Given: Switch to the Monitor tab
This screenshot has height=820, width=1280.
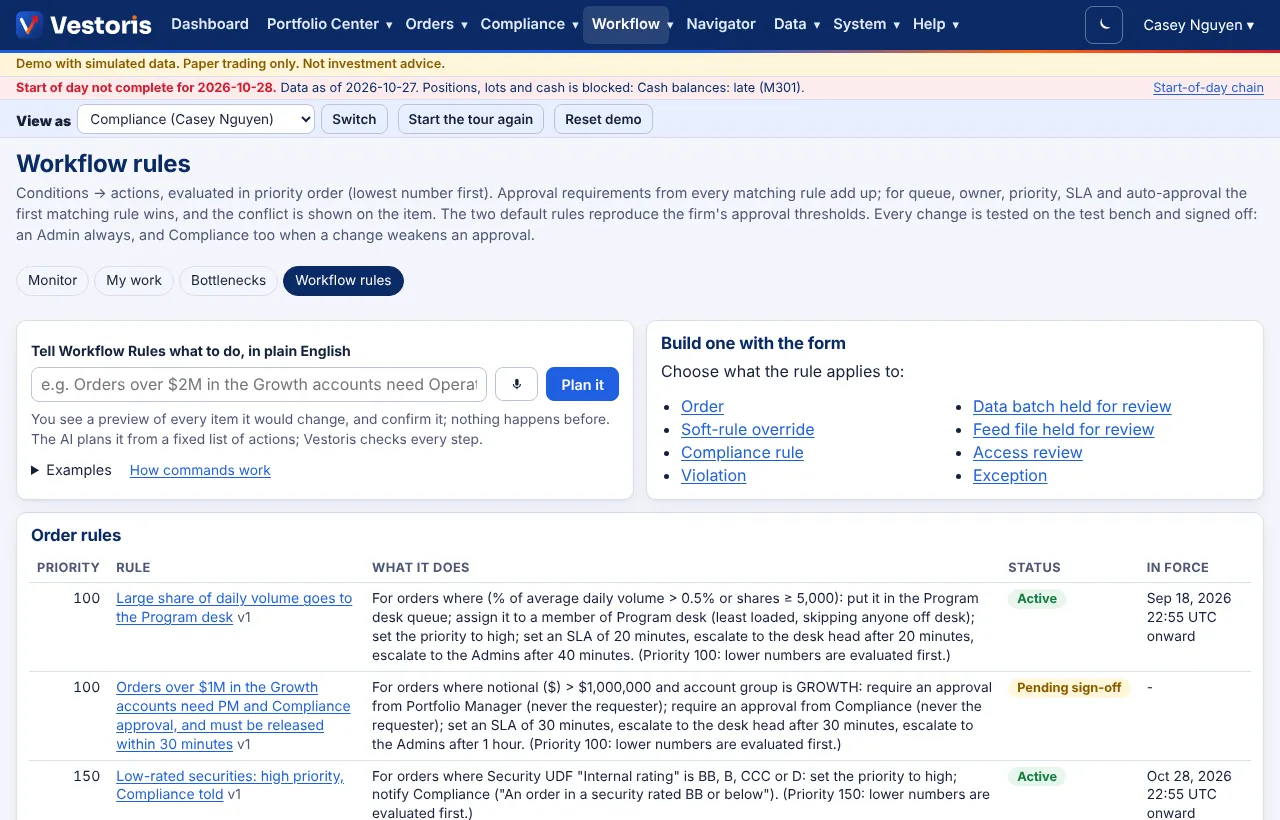Looking at the screenshot, I should click(53, 280).
